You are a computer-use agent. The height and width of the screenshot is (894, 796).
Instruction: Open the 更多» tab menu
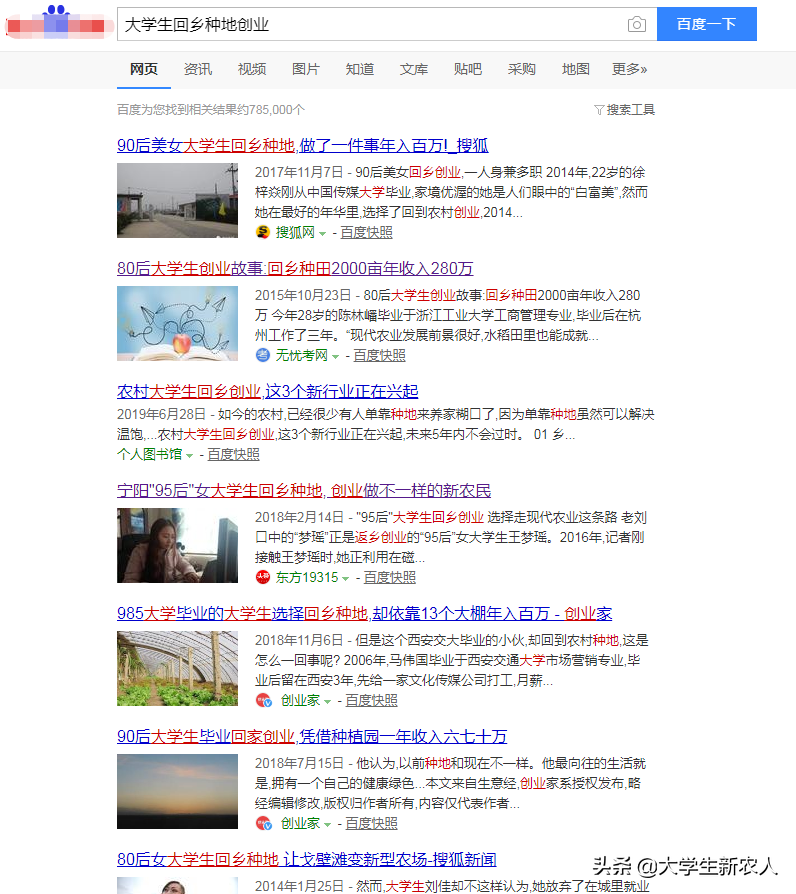630,69
